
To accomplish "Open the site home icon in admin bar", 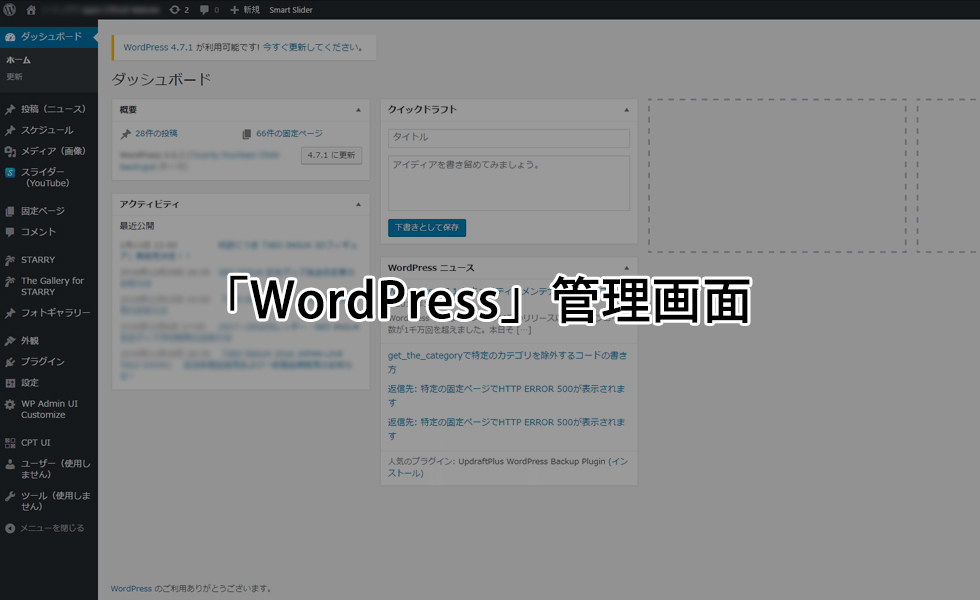I will click(x=31, y=9).
